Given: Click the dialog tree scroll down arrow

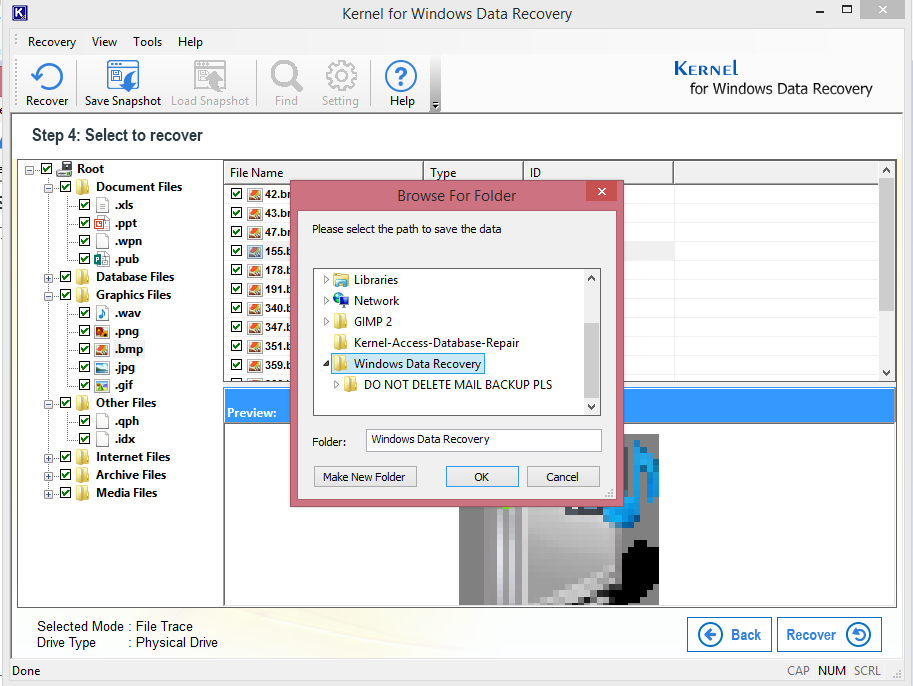Looking at the screenshot, I should [591, 406].
